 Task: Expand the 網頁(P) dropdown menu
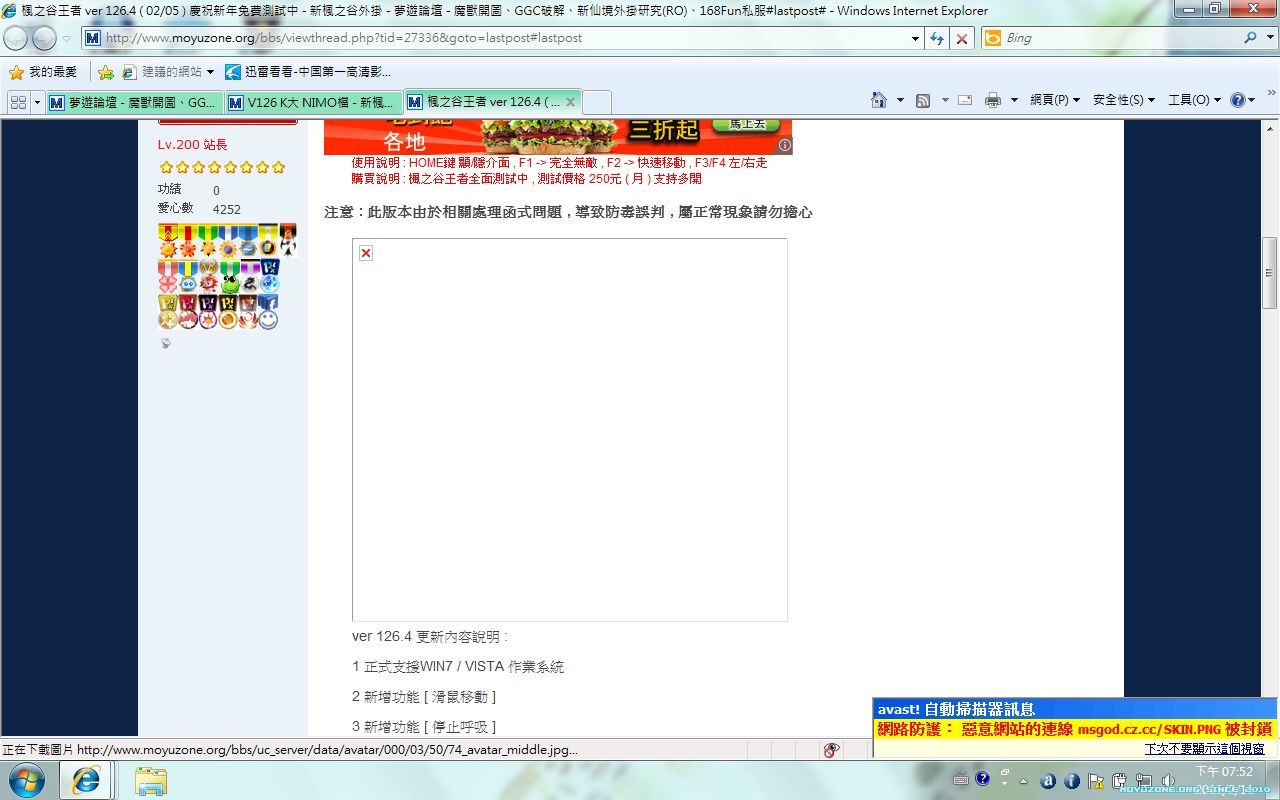point(1055,100)
